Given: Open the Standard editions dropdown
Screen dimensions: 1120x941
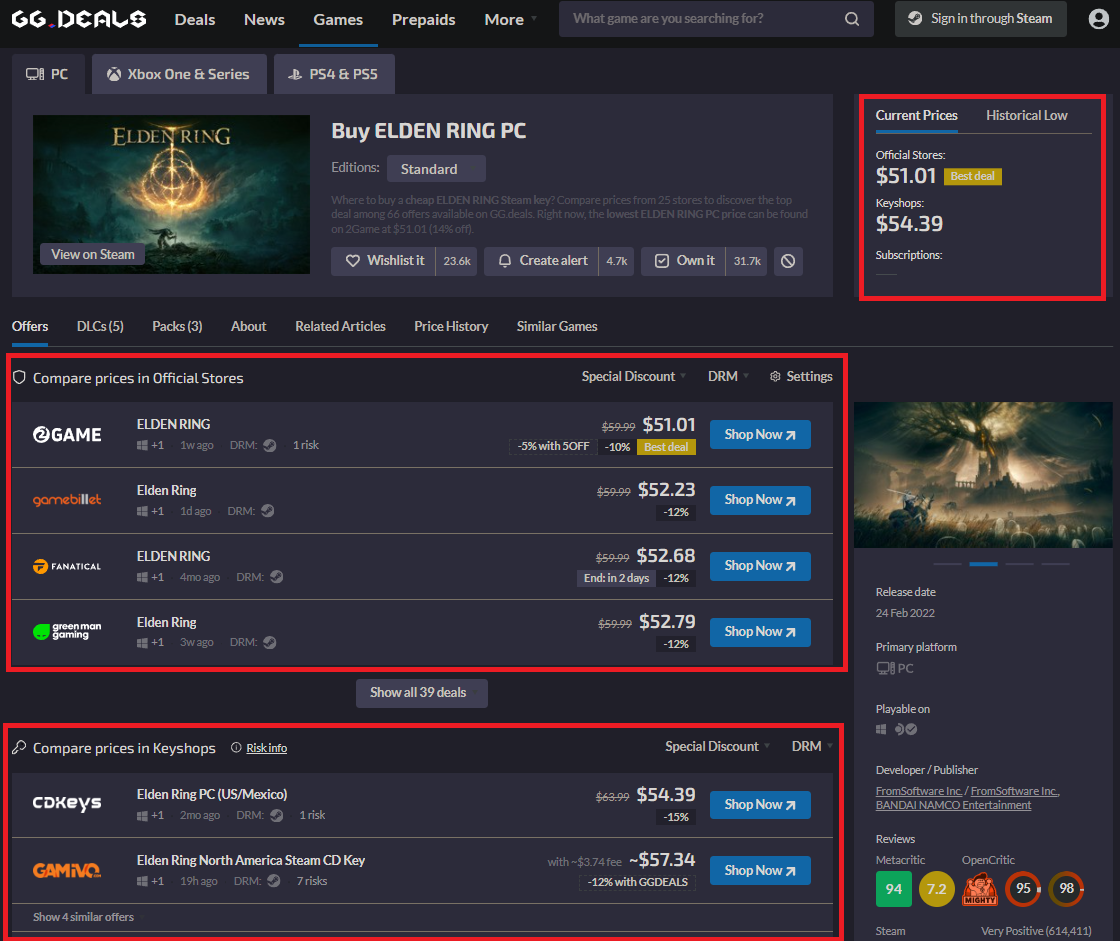Looking at the screenshot, I should [x=436, y=169].
